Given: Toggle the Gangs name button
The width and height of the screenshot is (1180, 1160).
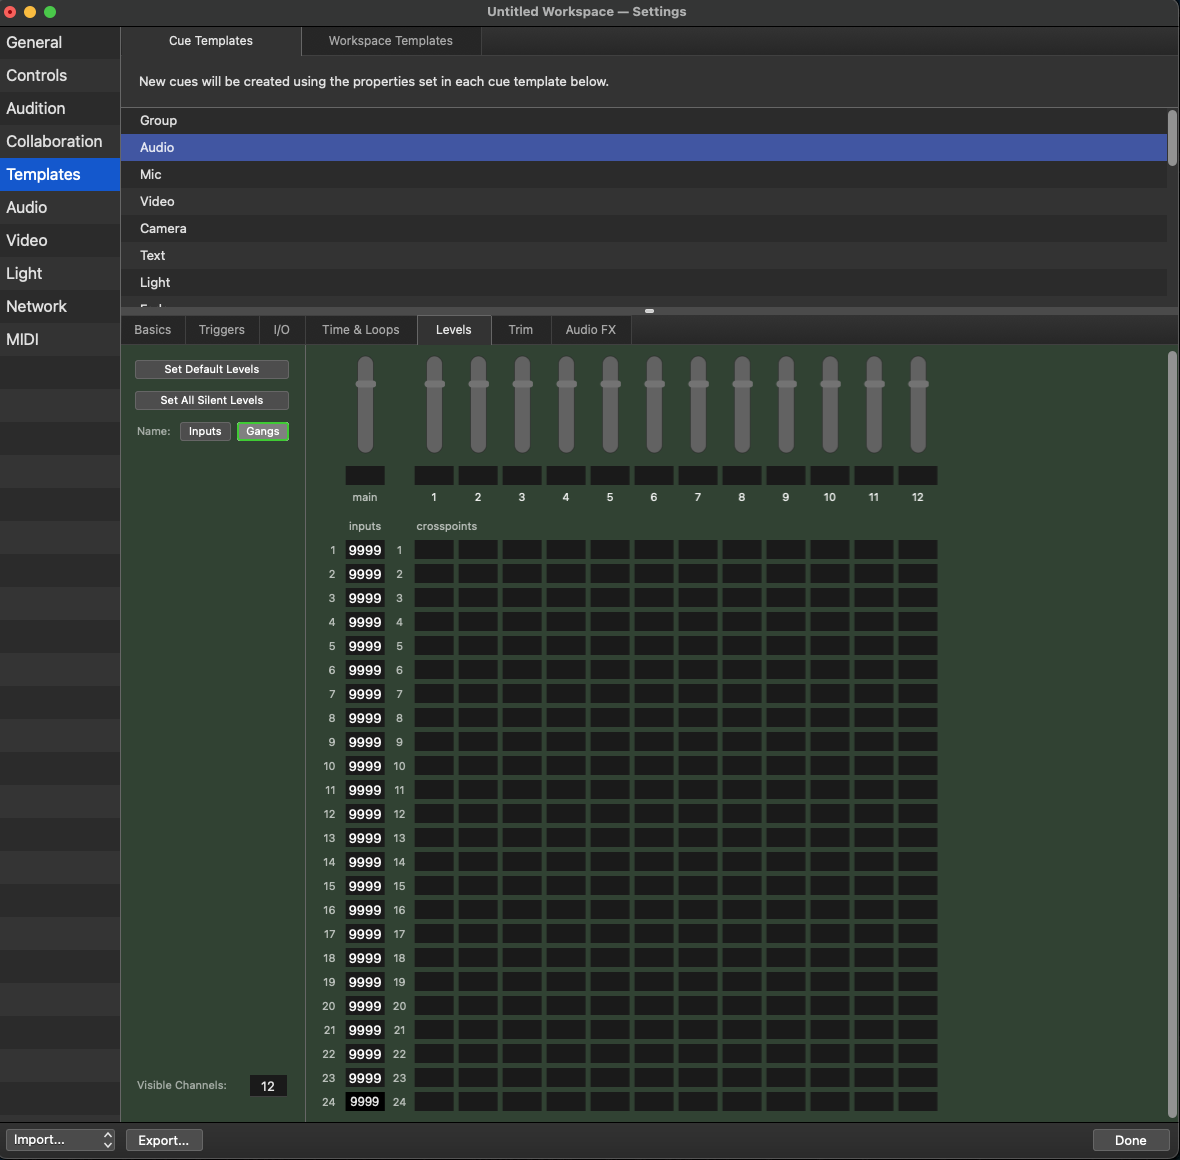Looking at the screenshot, I should (x=263, y=431).
